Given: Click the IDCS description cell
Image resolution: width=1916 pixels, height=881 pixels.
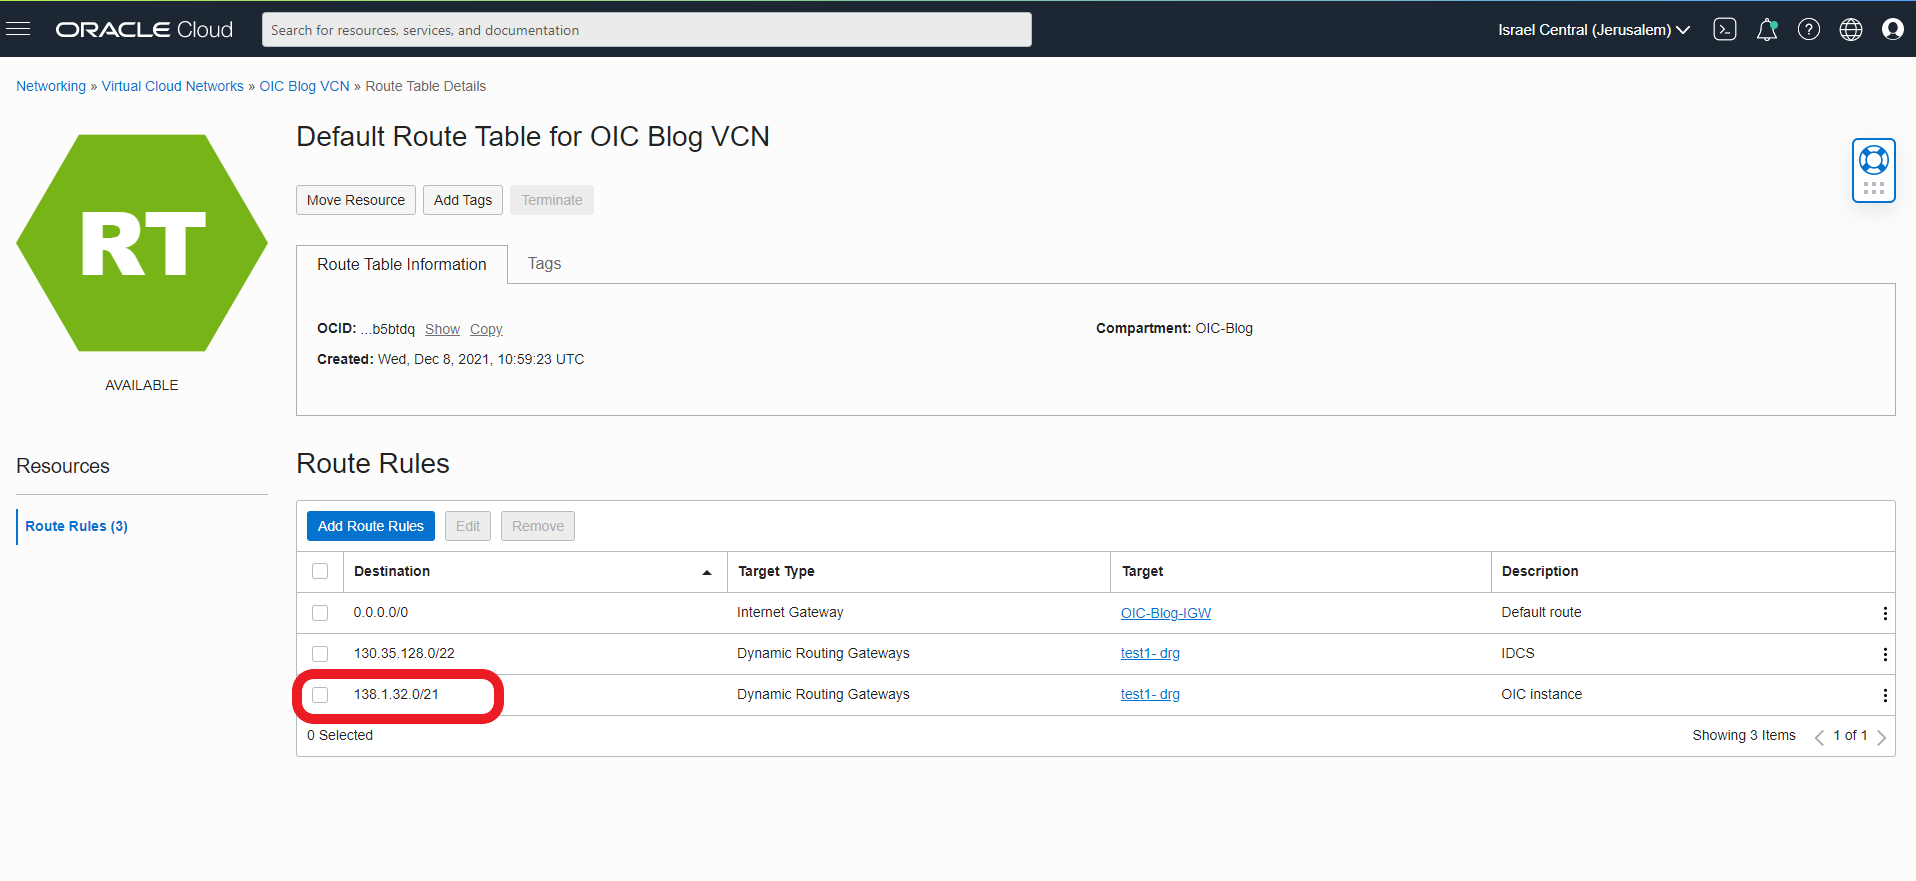Looking at the screenshot, I should 1518,653.
